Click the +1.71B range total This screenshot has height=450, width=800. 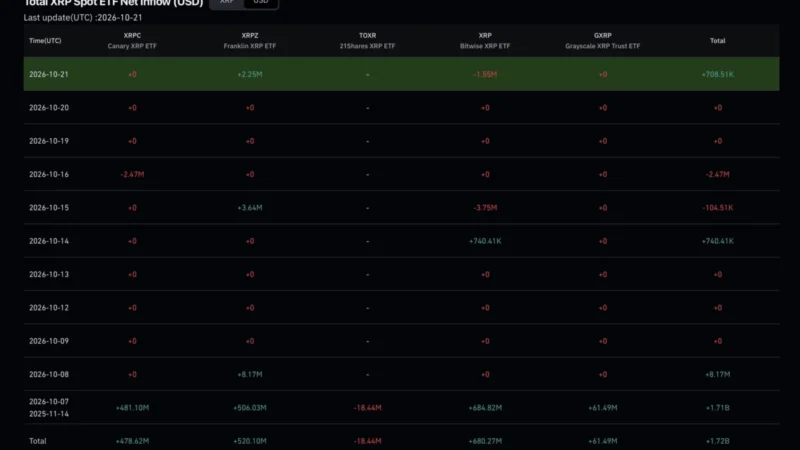point(717,408)
